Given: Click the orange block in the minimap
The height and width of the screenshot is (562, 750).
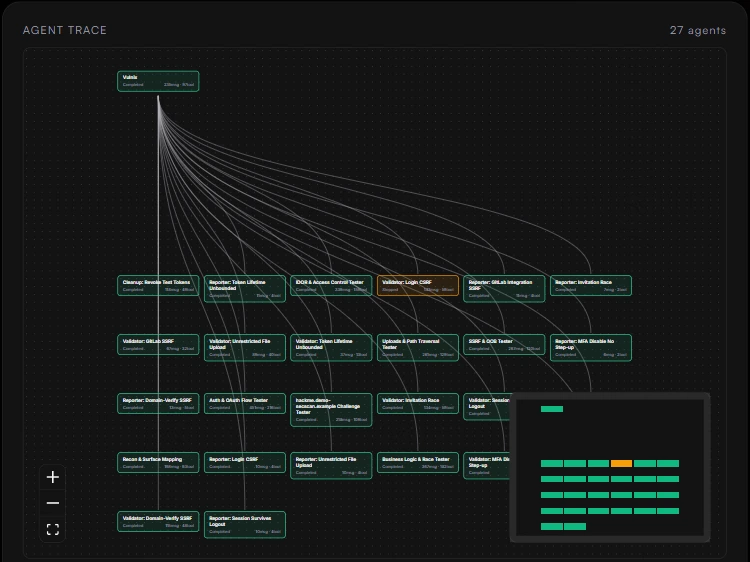Looking at the screenshot, I should click(621, 463).
